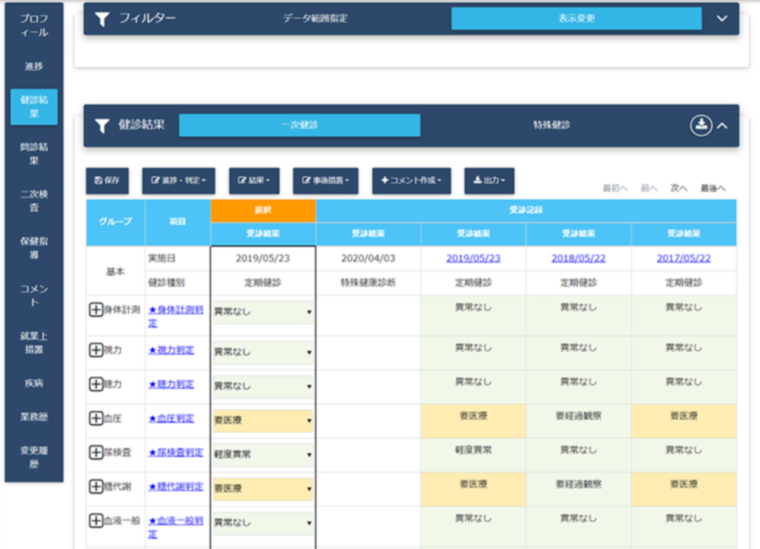Screen dimensions: 760x549
Task: Click 次へ to go to next records
Action: point(679,187)
